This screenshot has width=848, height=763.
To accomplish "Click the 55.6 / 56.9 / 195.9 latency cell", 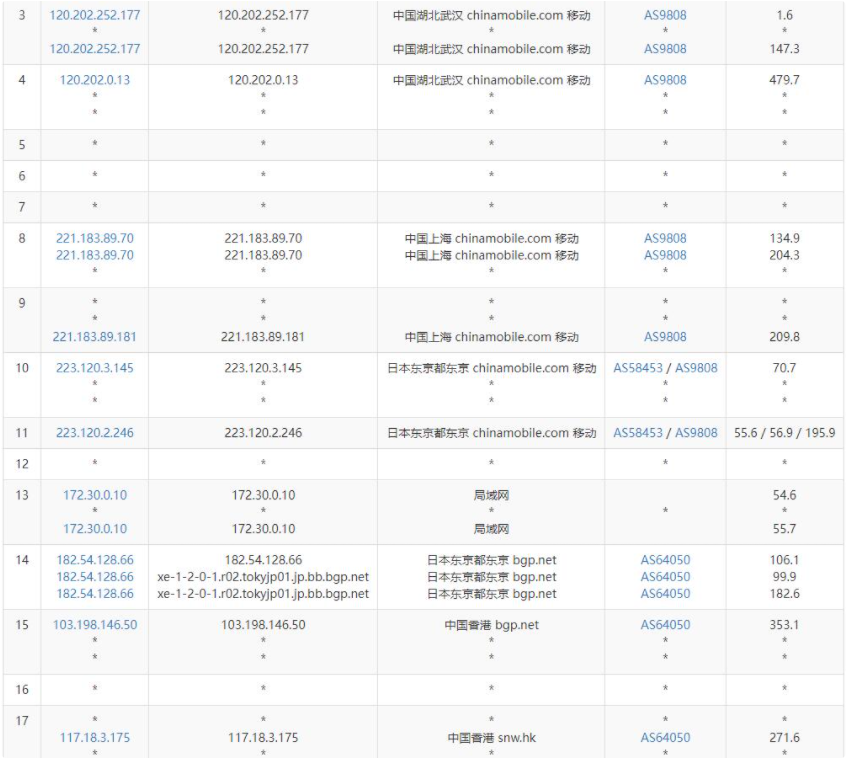I will [x=784, y=433].
